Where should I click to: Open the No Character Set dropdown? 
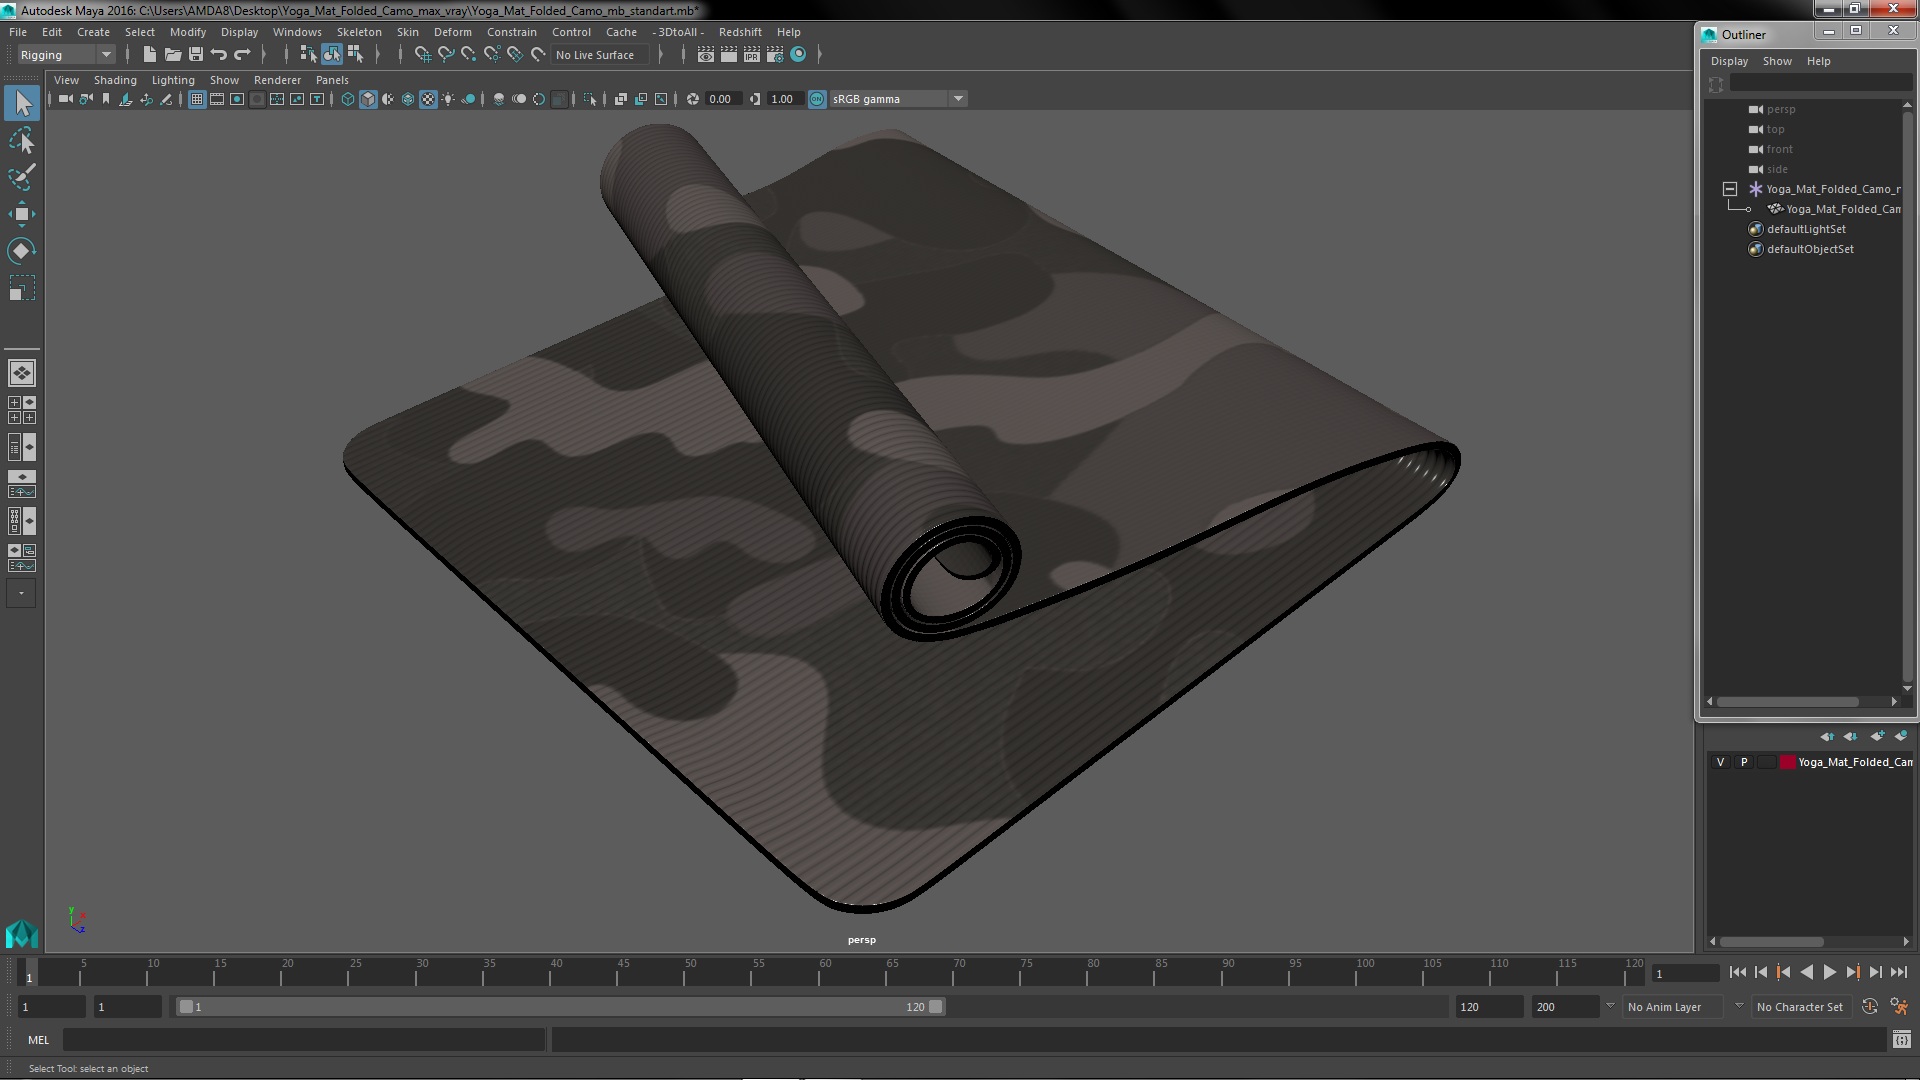(x=1803, y=1007)
